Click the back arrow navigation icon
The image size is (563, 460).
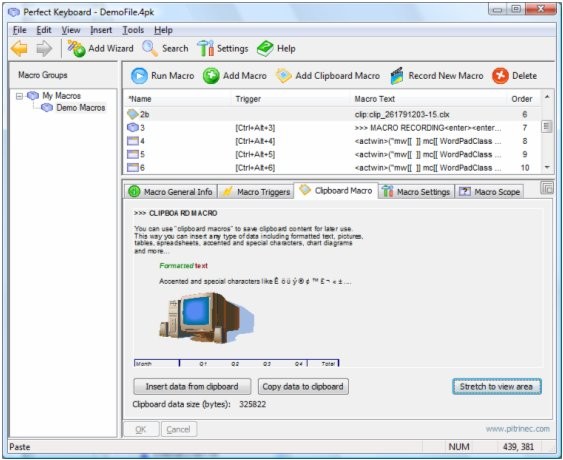(x=19, y=48)
